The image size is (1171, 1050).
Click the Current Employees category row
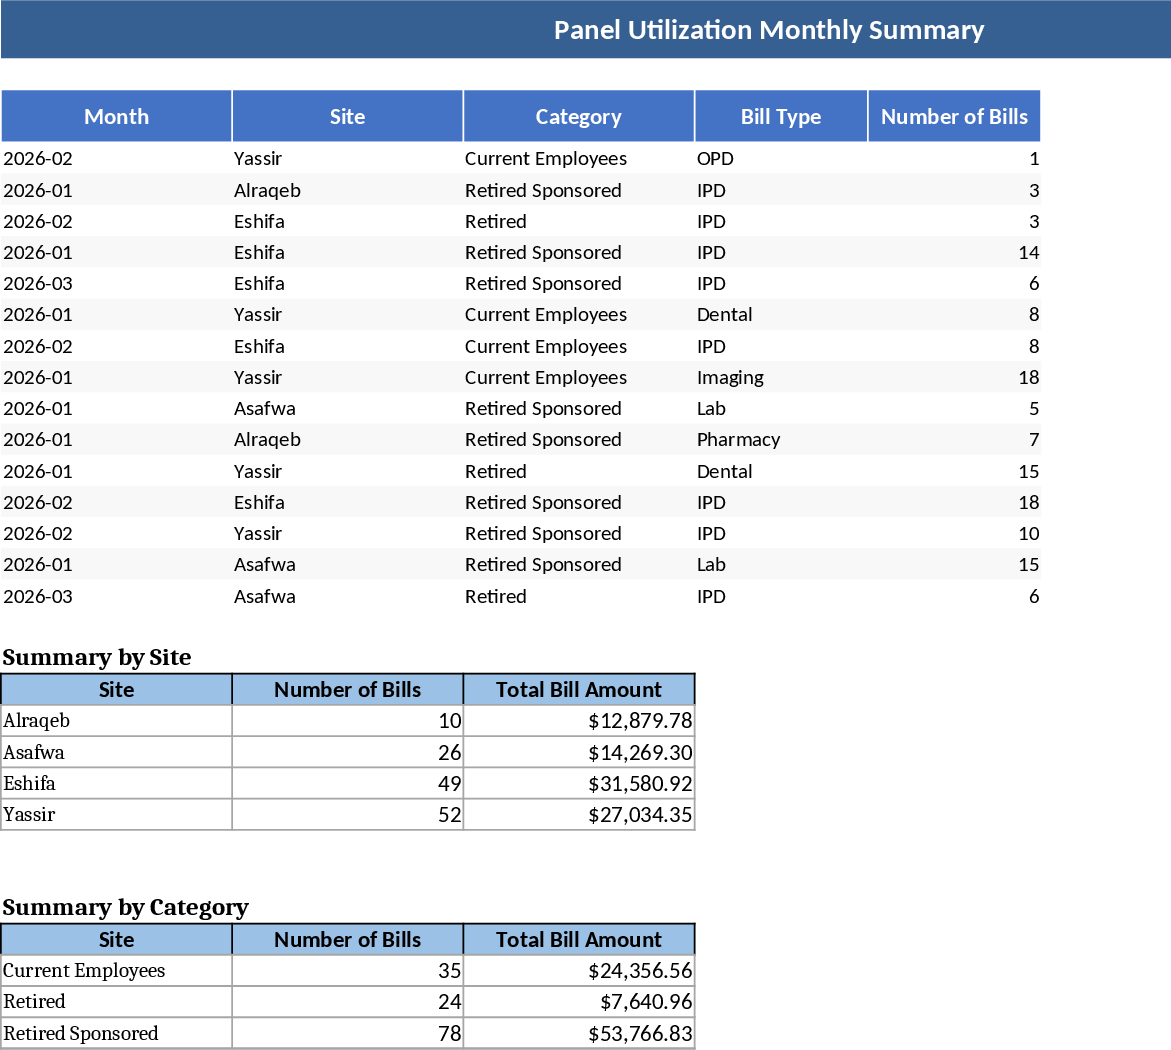click(115, 970)
